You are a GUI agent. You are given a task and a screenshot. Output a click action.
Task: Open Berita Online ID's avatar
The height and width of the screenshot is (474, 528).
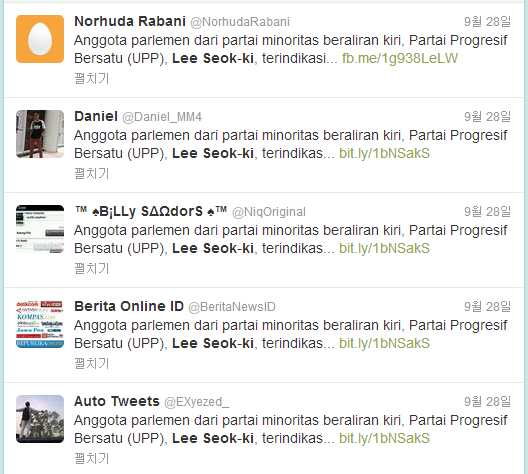[x=40, y=324]
